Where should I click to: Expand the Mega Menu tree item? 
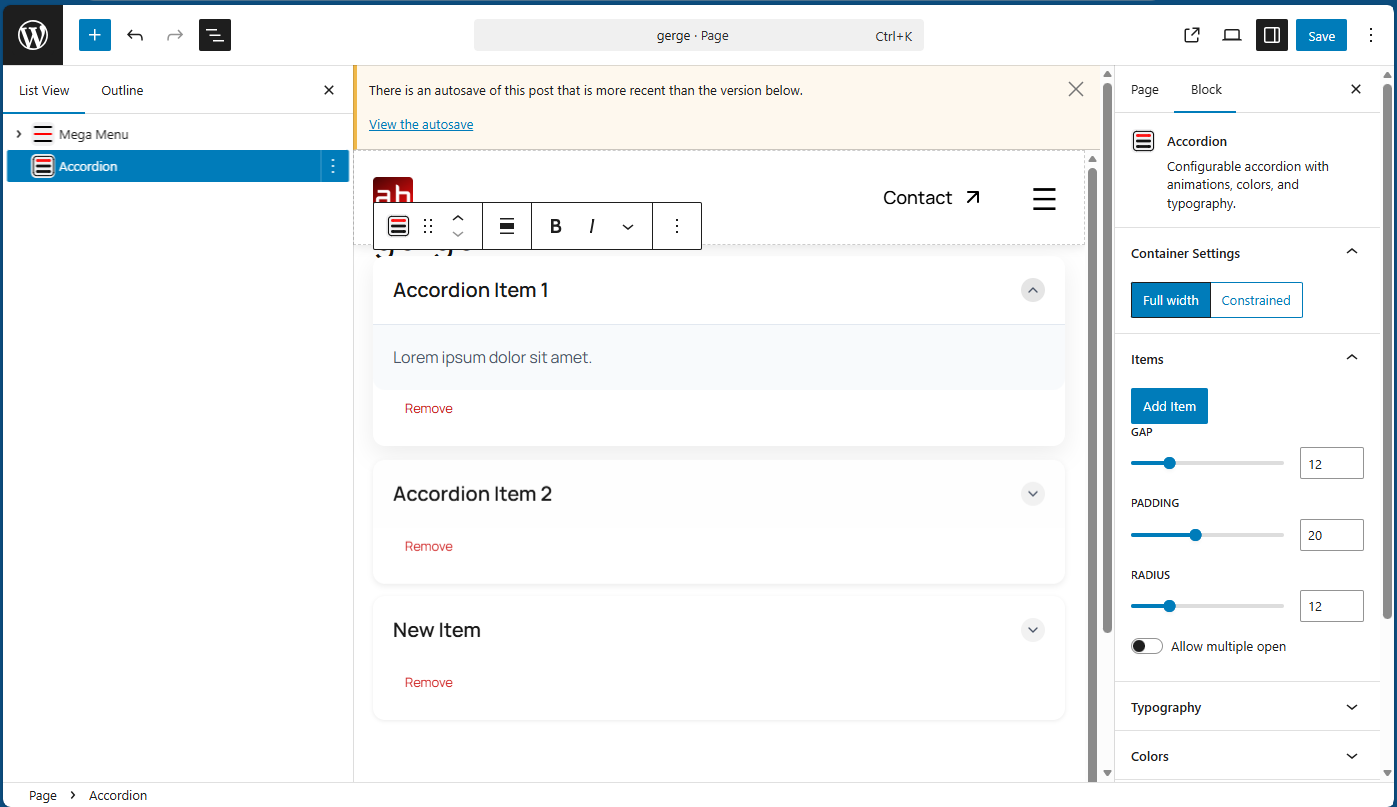pos(18,134)
